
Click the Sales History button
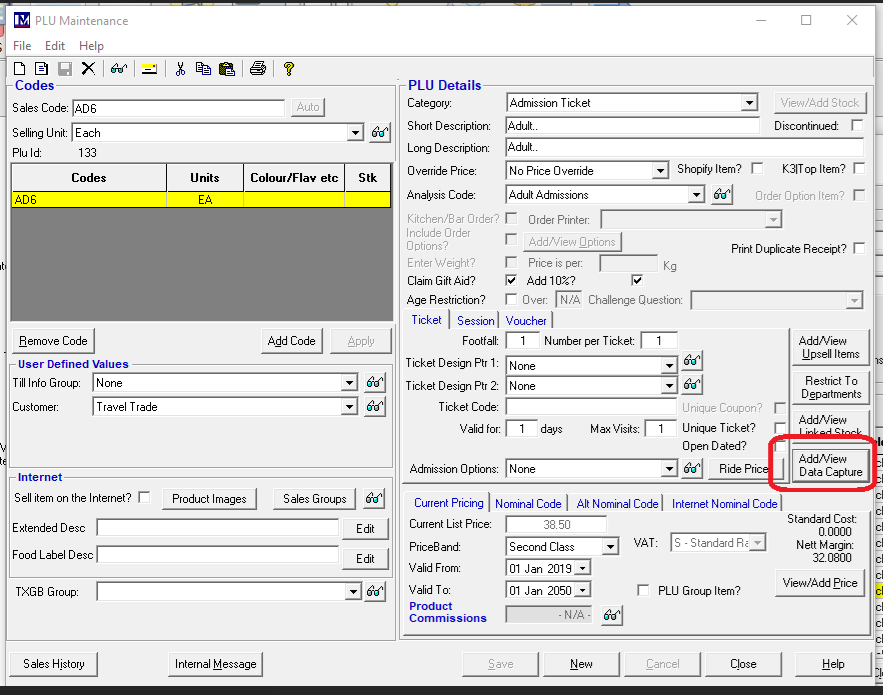(54, 664)
